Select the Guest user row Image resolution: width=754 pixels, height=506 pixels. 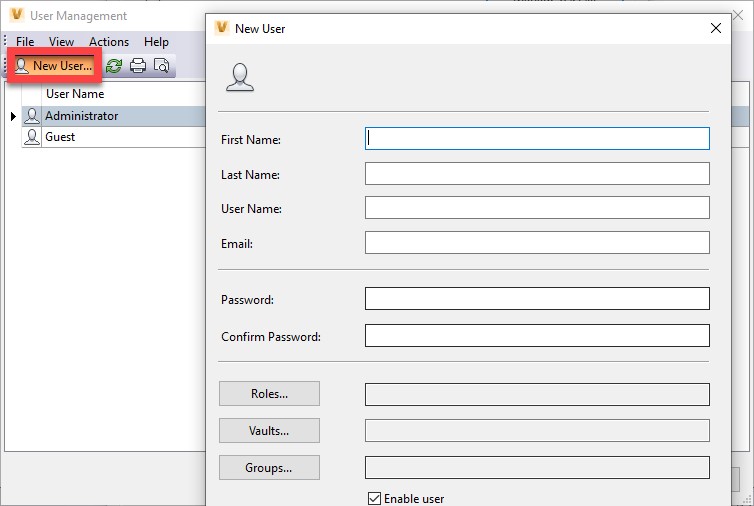coord(114,137)
